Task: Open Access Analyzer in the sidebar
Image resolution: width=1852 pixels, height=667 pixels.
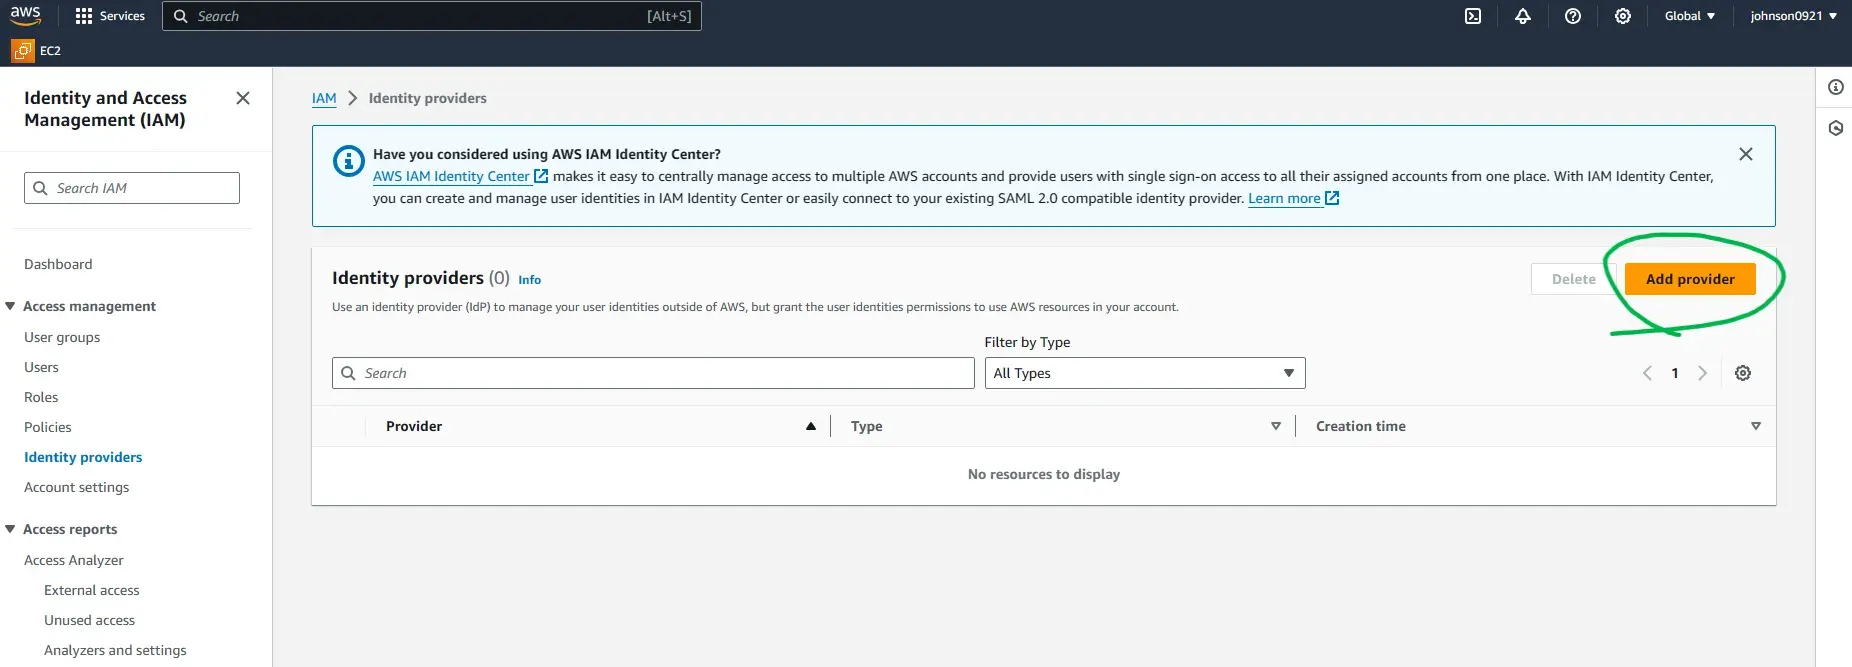Action: (74, 560)
